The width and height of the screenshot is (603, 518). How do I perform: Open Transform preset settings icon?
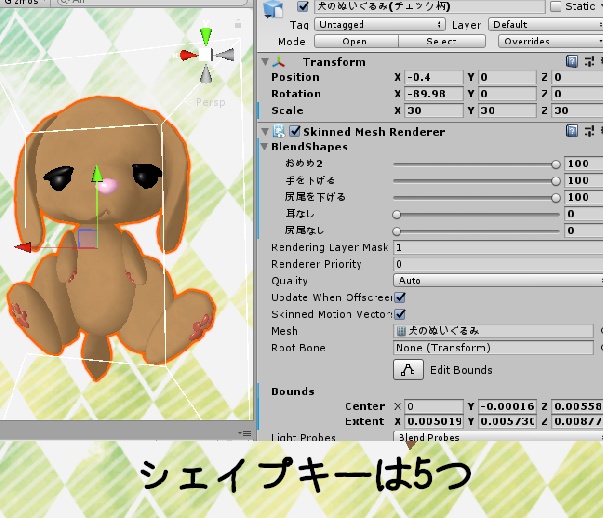(589, 62)
